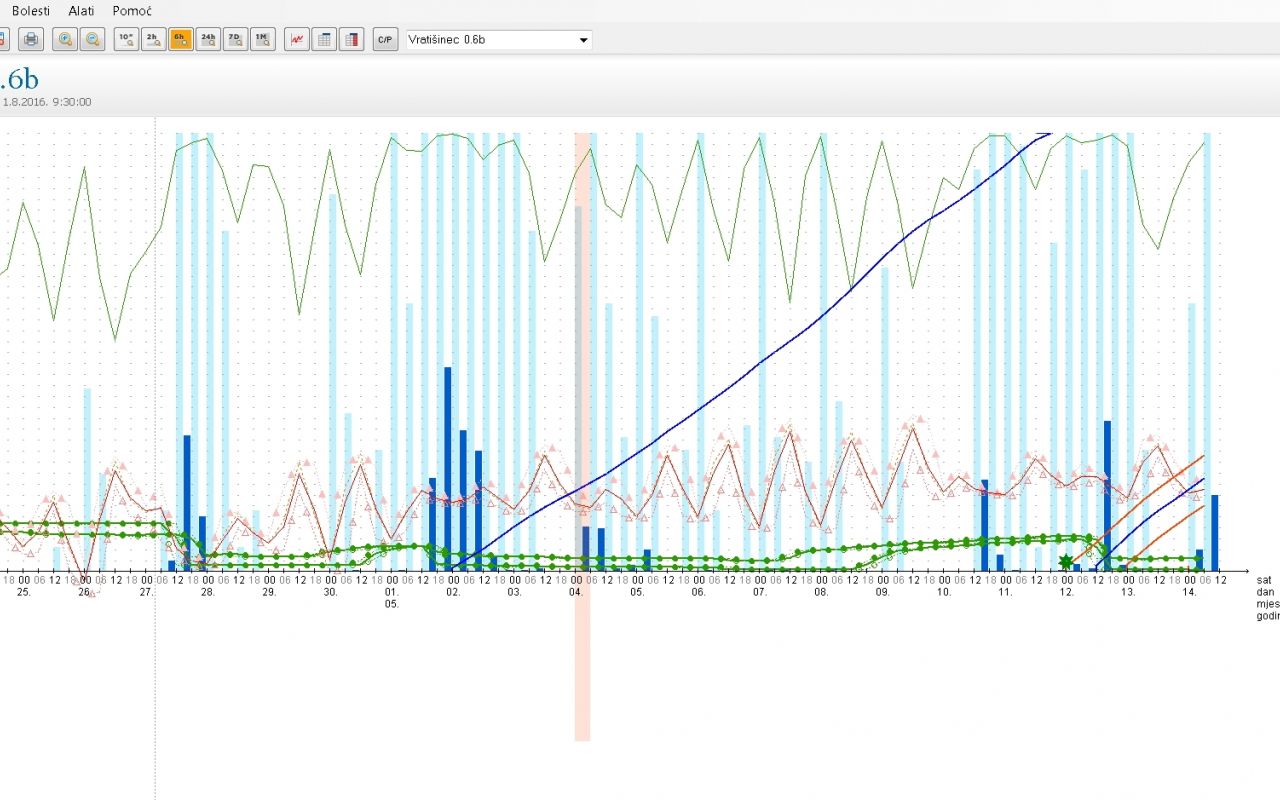Viewport: 1280px width, 800px height.
Task: Switch to the 7D interval view
Action: click(235, 40)
